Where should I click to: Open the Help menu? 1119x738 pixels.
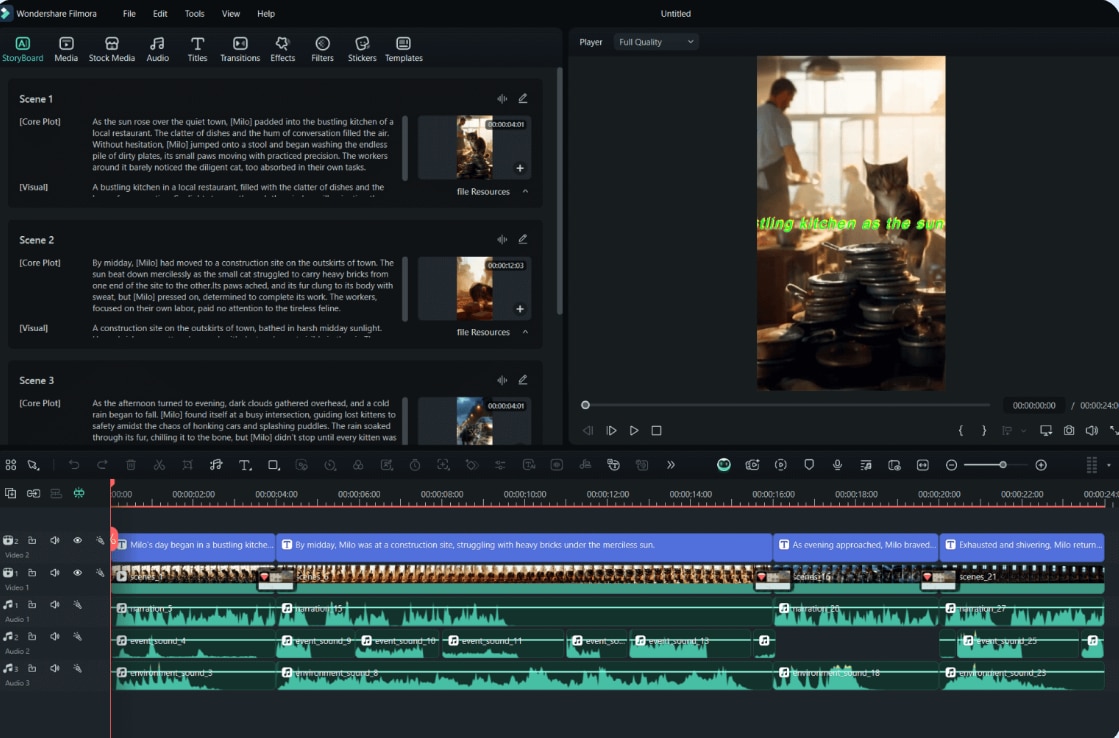(265, 14)
